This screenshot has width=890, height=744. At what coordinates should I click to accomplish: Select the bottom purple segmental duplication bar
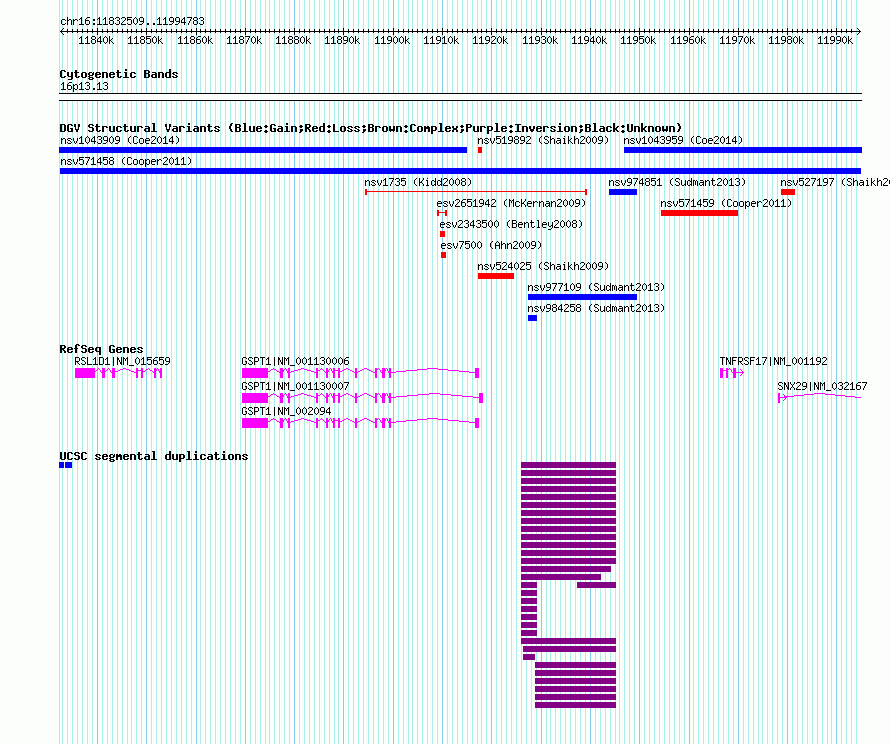(575, 705)
